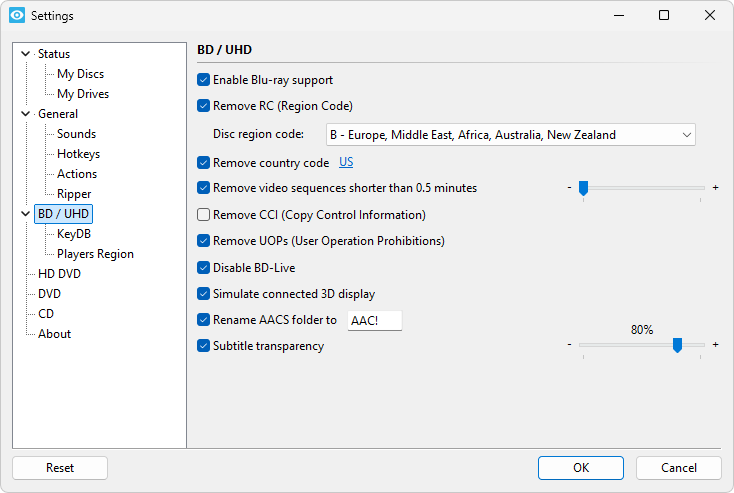
Task: Go to the Hotkeys settings
Action: [78, 154]
